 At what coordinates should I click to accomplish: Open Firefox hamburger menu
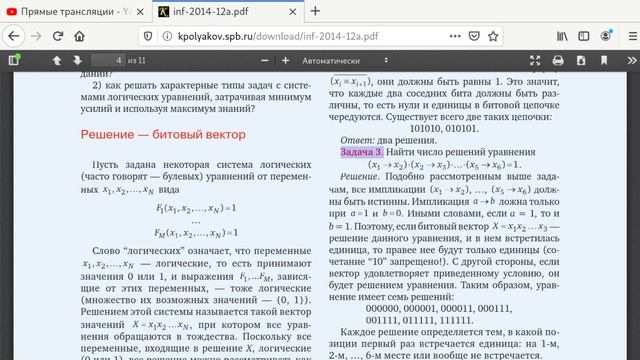pyautogui.click(x=633, y=36)
